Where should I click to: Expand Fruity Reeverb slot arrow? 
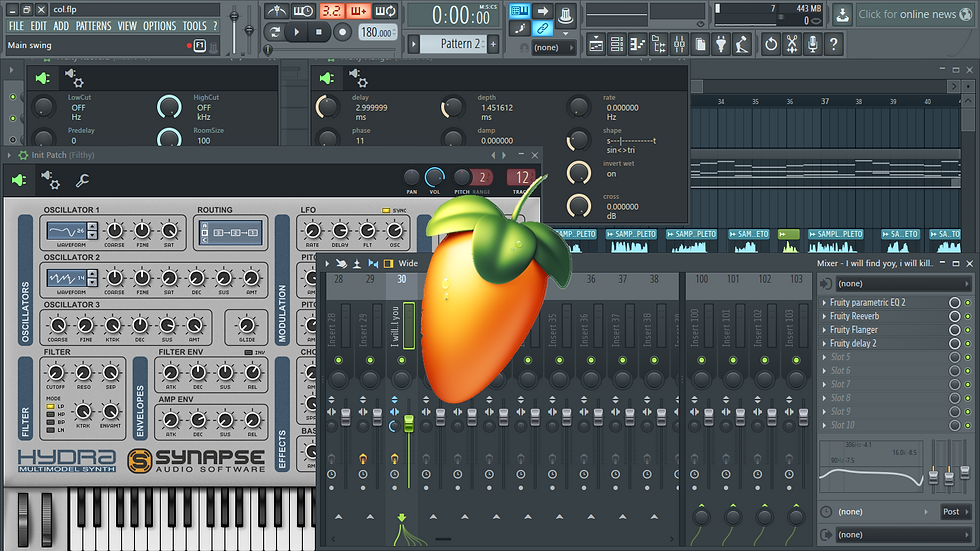coord(824,316)
